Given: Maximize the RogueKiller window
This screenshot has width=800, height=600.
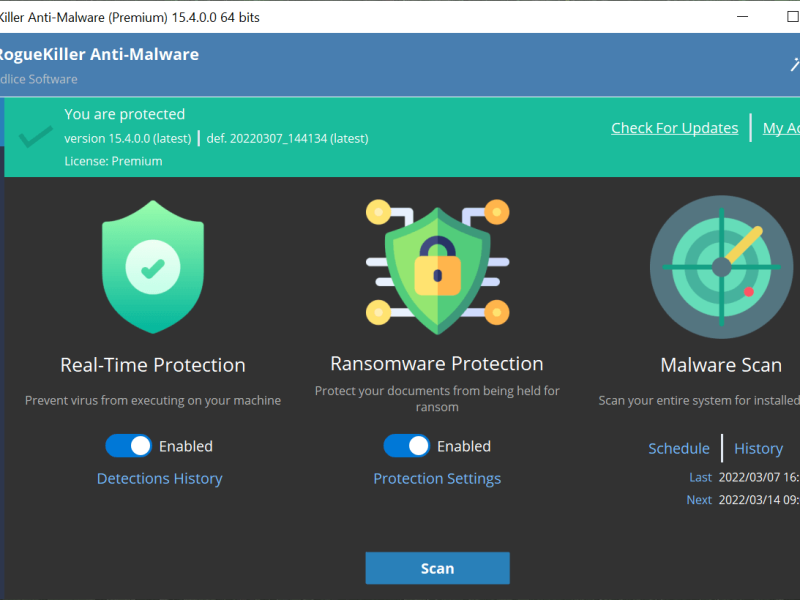Looking at the screenshot, I should coord(792,17).
